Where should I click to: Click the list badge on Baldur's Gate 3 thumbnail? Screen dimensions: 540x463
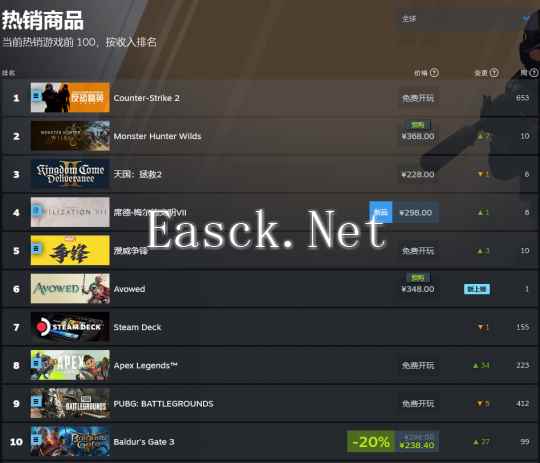[x=37, y=440]
